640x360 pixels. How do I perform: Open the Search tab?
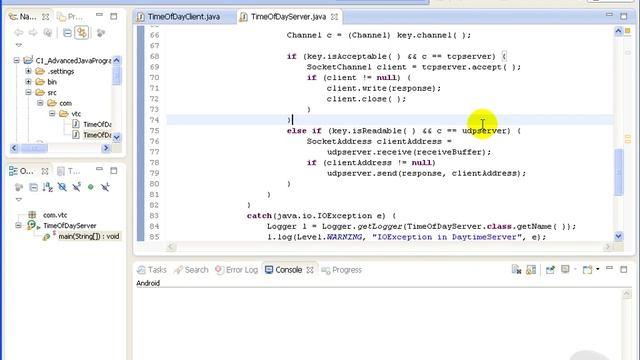[x=191, y=270]
